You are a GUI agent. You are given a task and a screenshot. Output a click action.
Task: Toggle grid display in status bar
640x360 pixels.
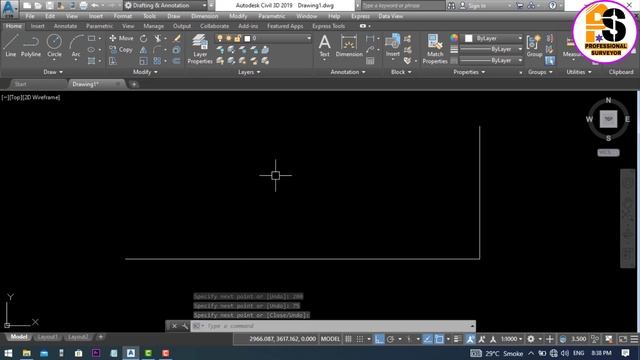[348, 339]
